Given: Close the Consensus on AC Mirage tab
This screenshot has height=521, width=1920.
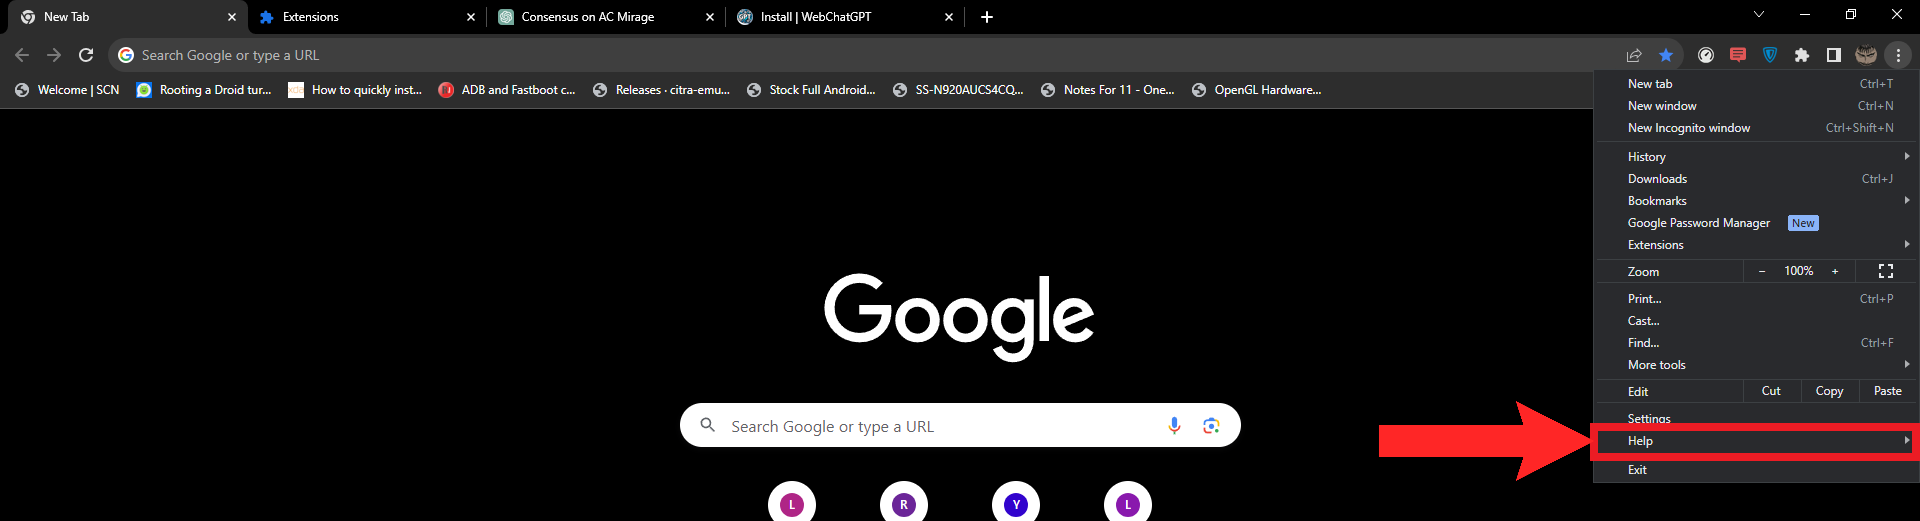Looking at the screenshot, I should [710, 17].
